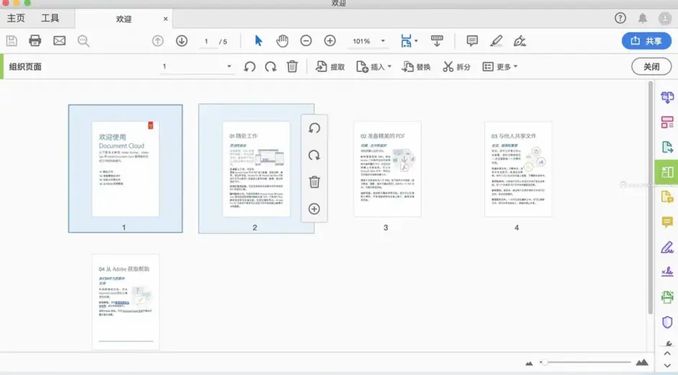This screenshot has width=678, height=375.
Task: Click the 替换 replace button
Action: [416, 67]
